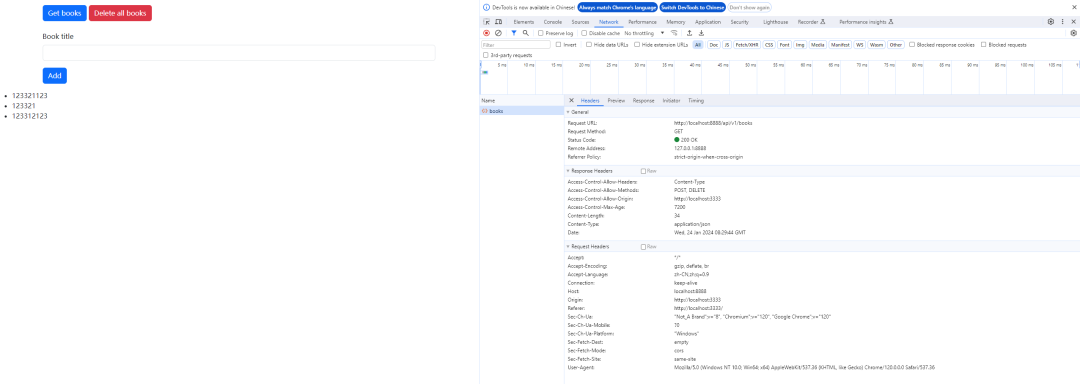Open network search magnifier

click(x=526, y=33)
